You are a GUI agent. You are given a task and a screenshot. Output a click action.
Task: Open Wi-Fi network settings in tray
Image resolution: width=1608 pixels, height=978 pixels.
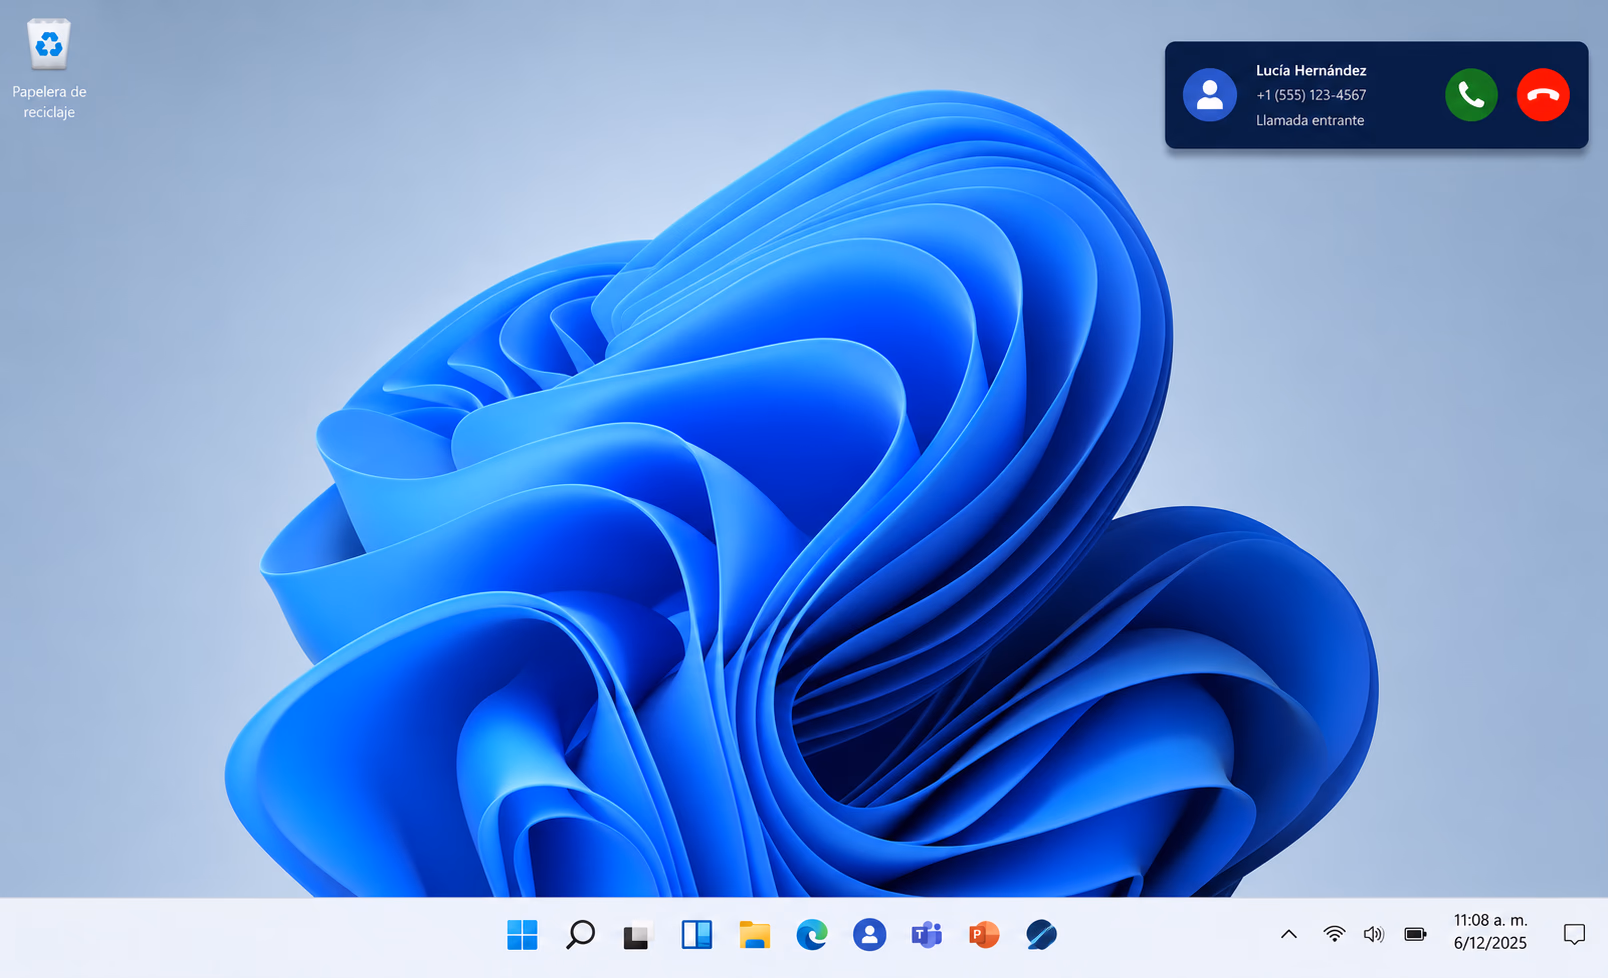click(x=1334, y=935)
